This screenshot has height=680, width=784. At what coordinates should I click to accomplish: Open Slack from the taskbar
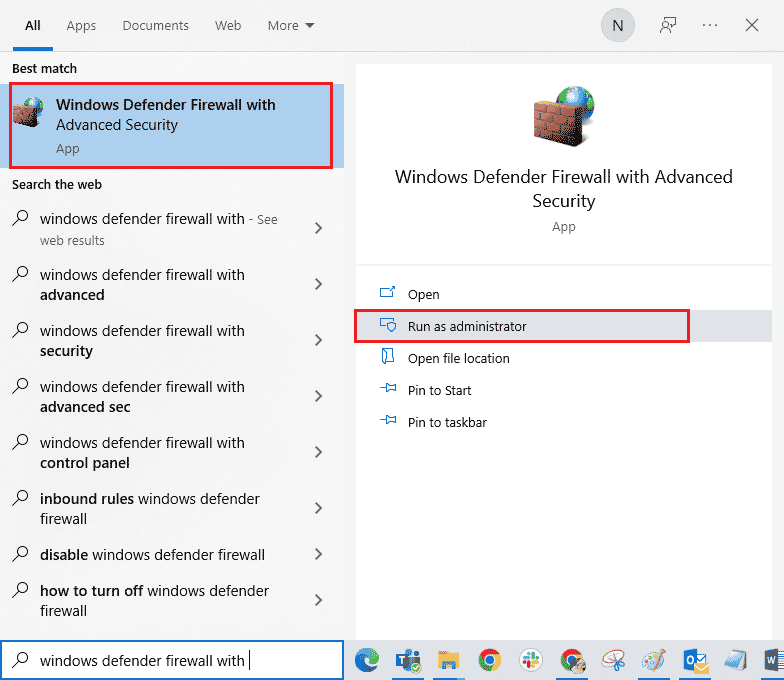(530, 660)
